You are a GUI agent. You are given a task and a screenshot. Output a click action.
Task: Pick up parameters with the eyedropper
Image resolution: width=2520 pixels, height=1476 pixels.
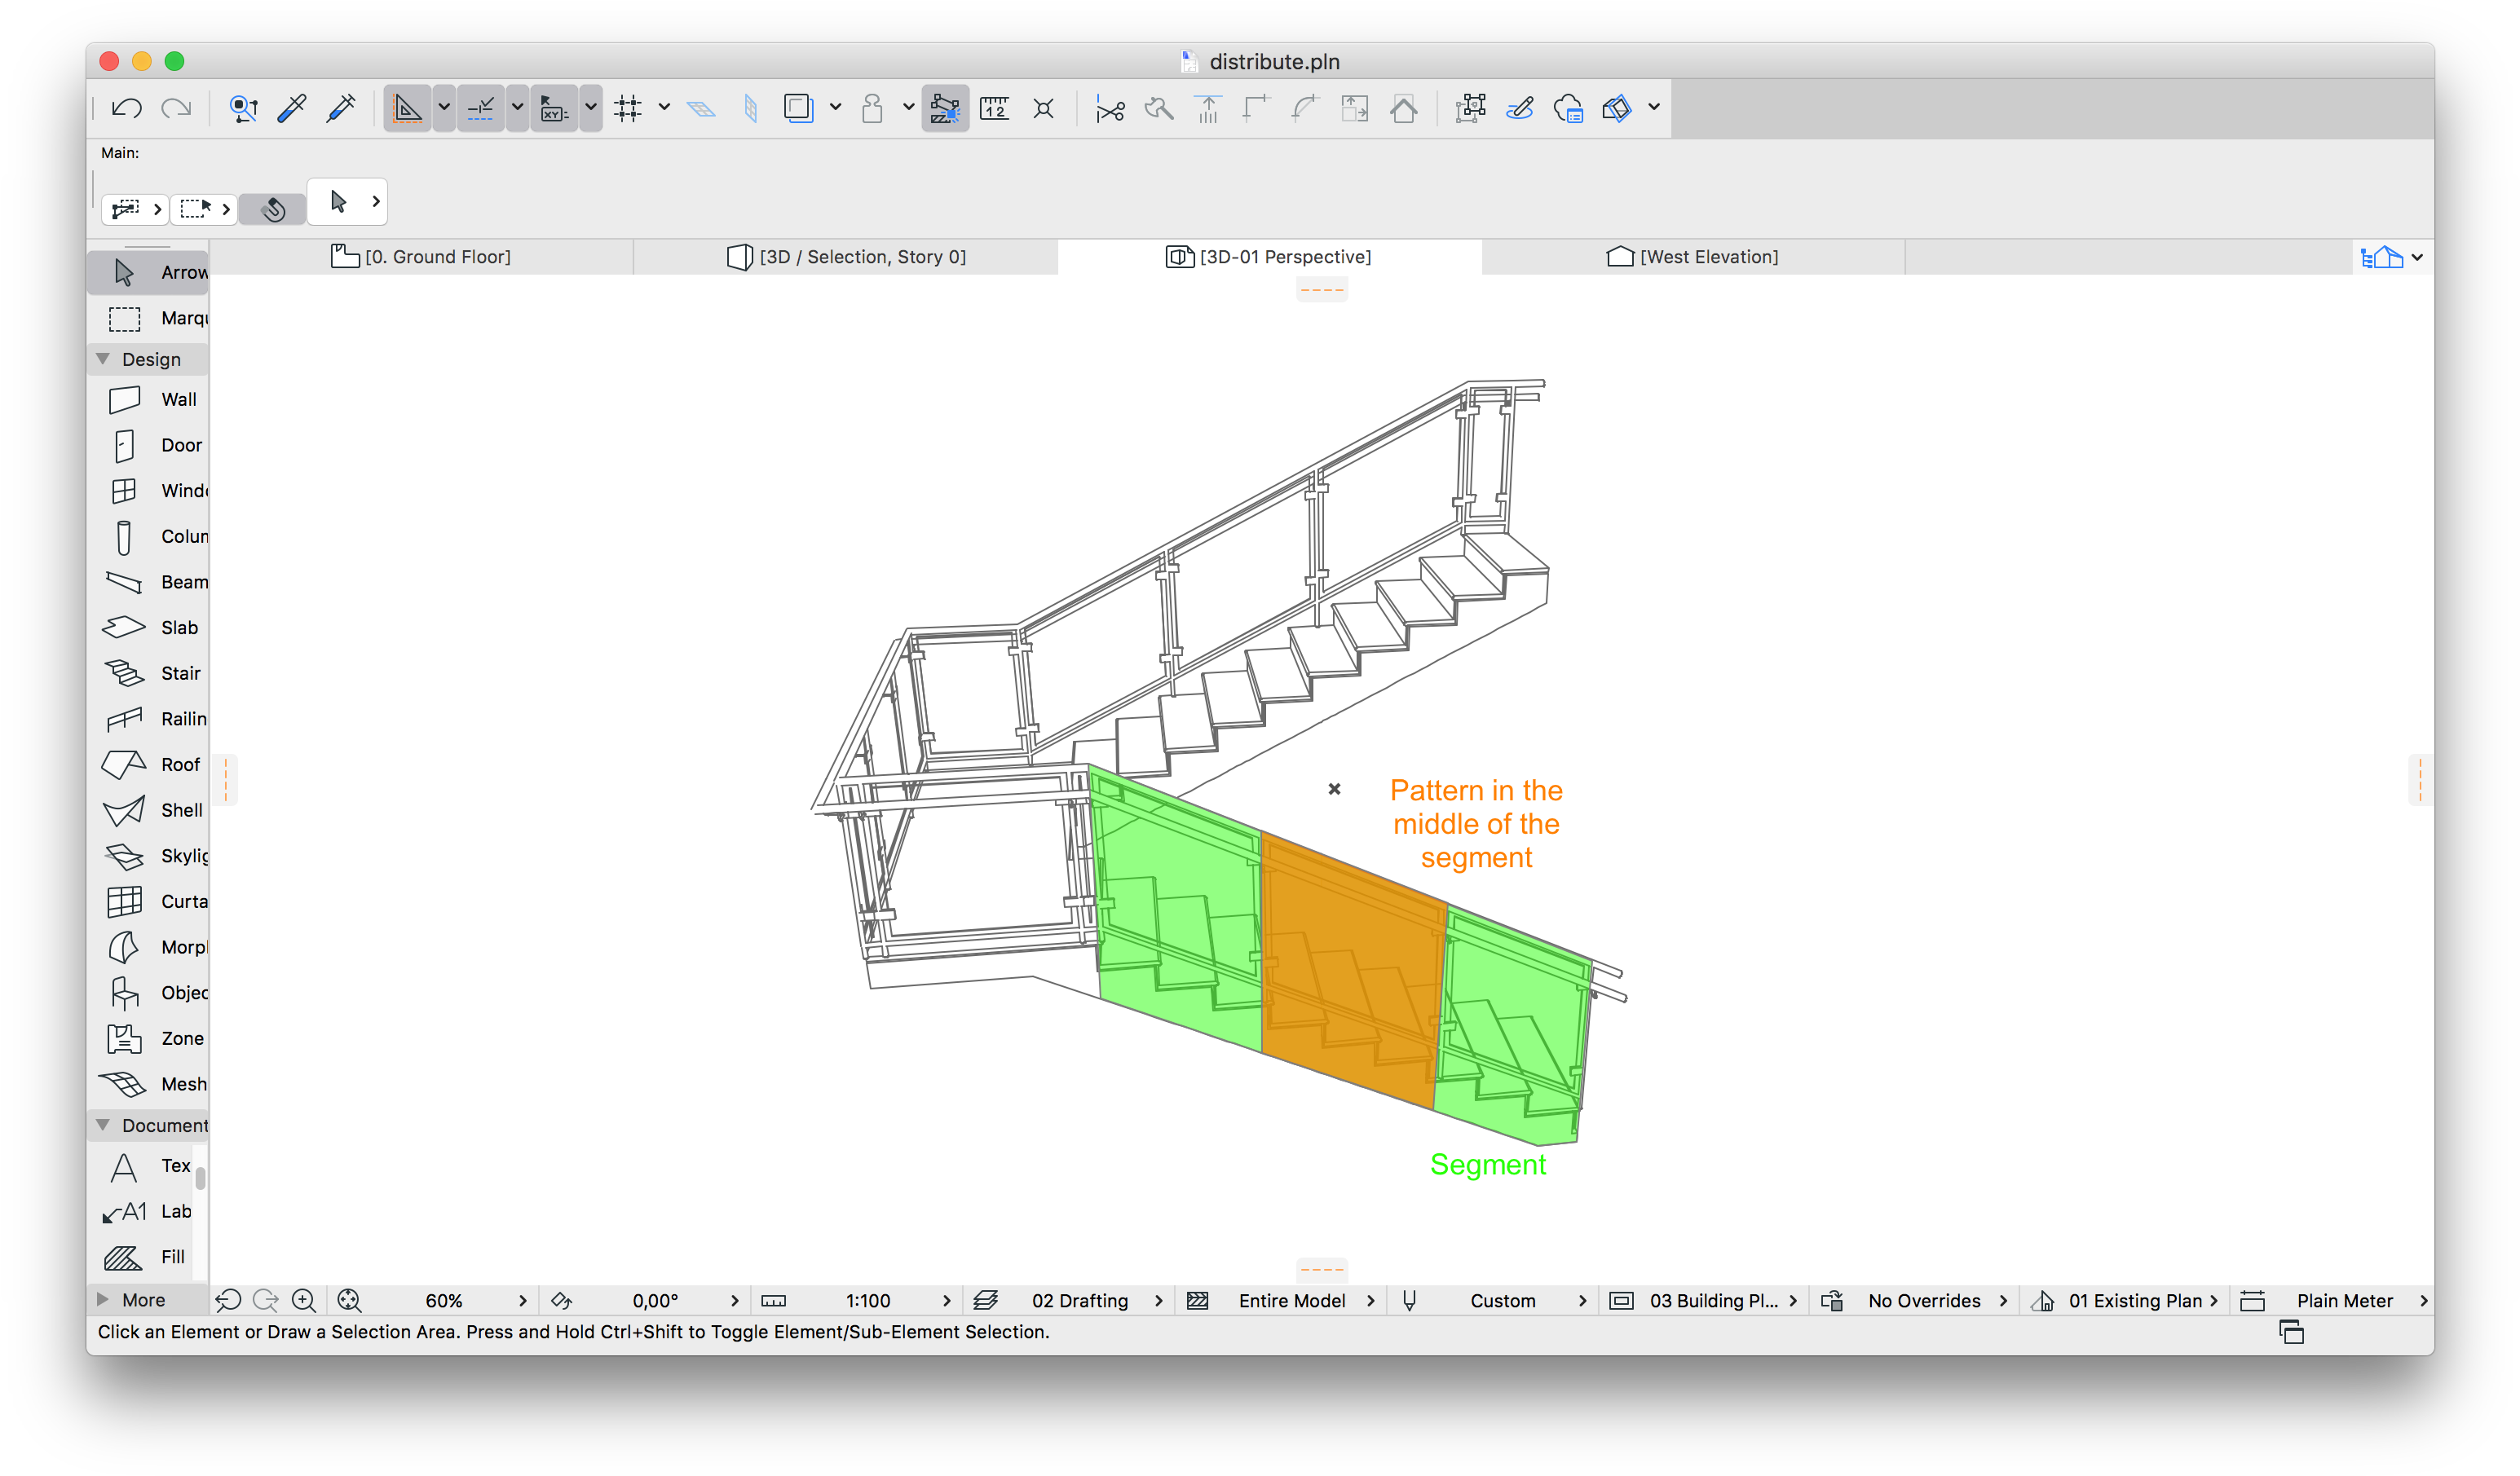(x=292, y=108)
